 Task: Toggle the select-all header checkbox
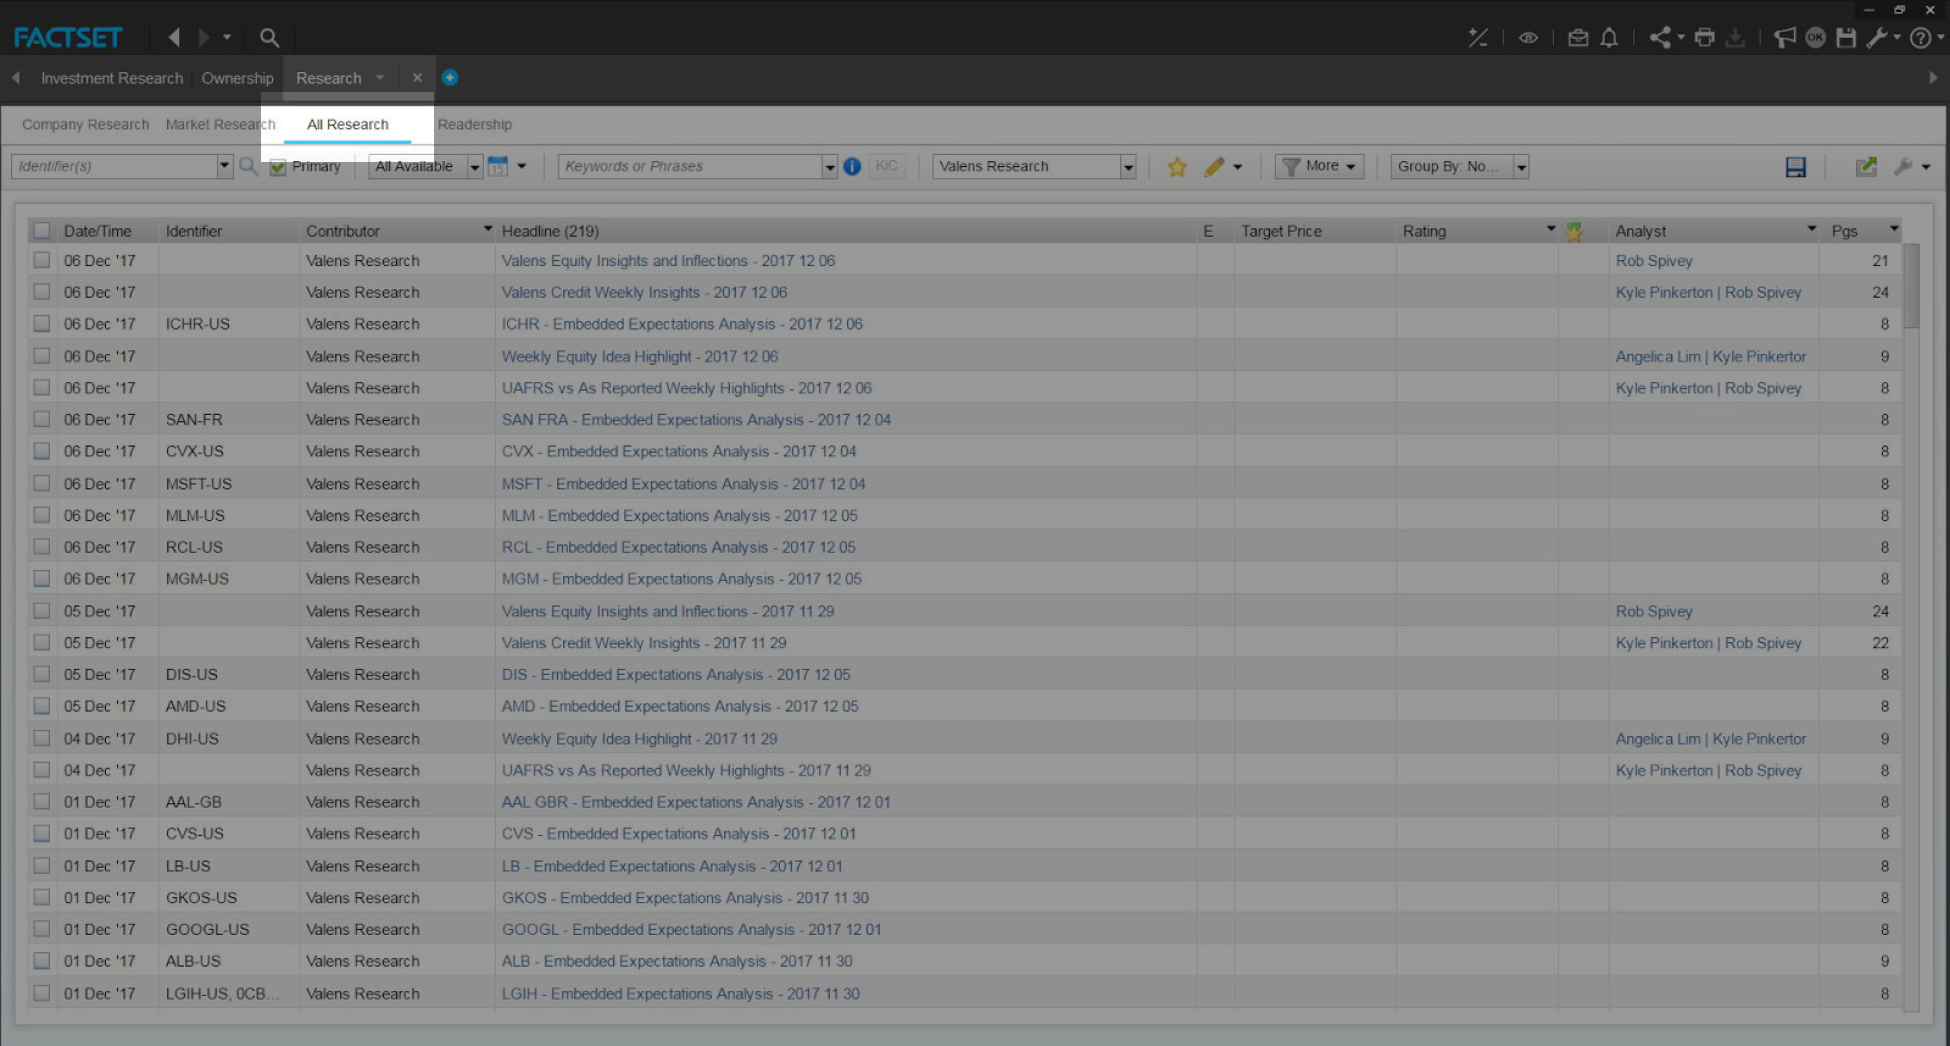tap(41, 231)
